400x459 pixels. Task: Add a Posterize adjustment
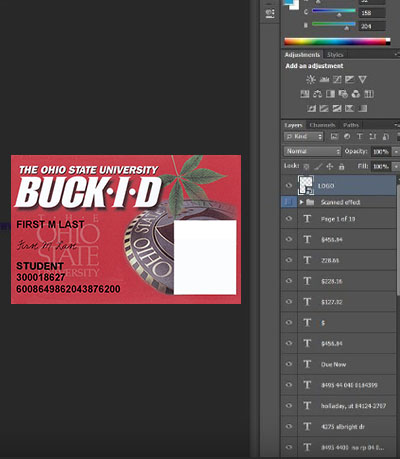324,108
